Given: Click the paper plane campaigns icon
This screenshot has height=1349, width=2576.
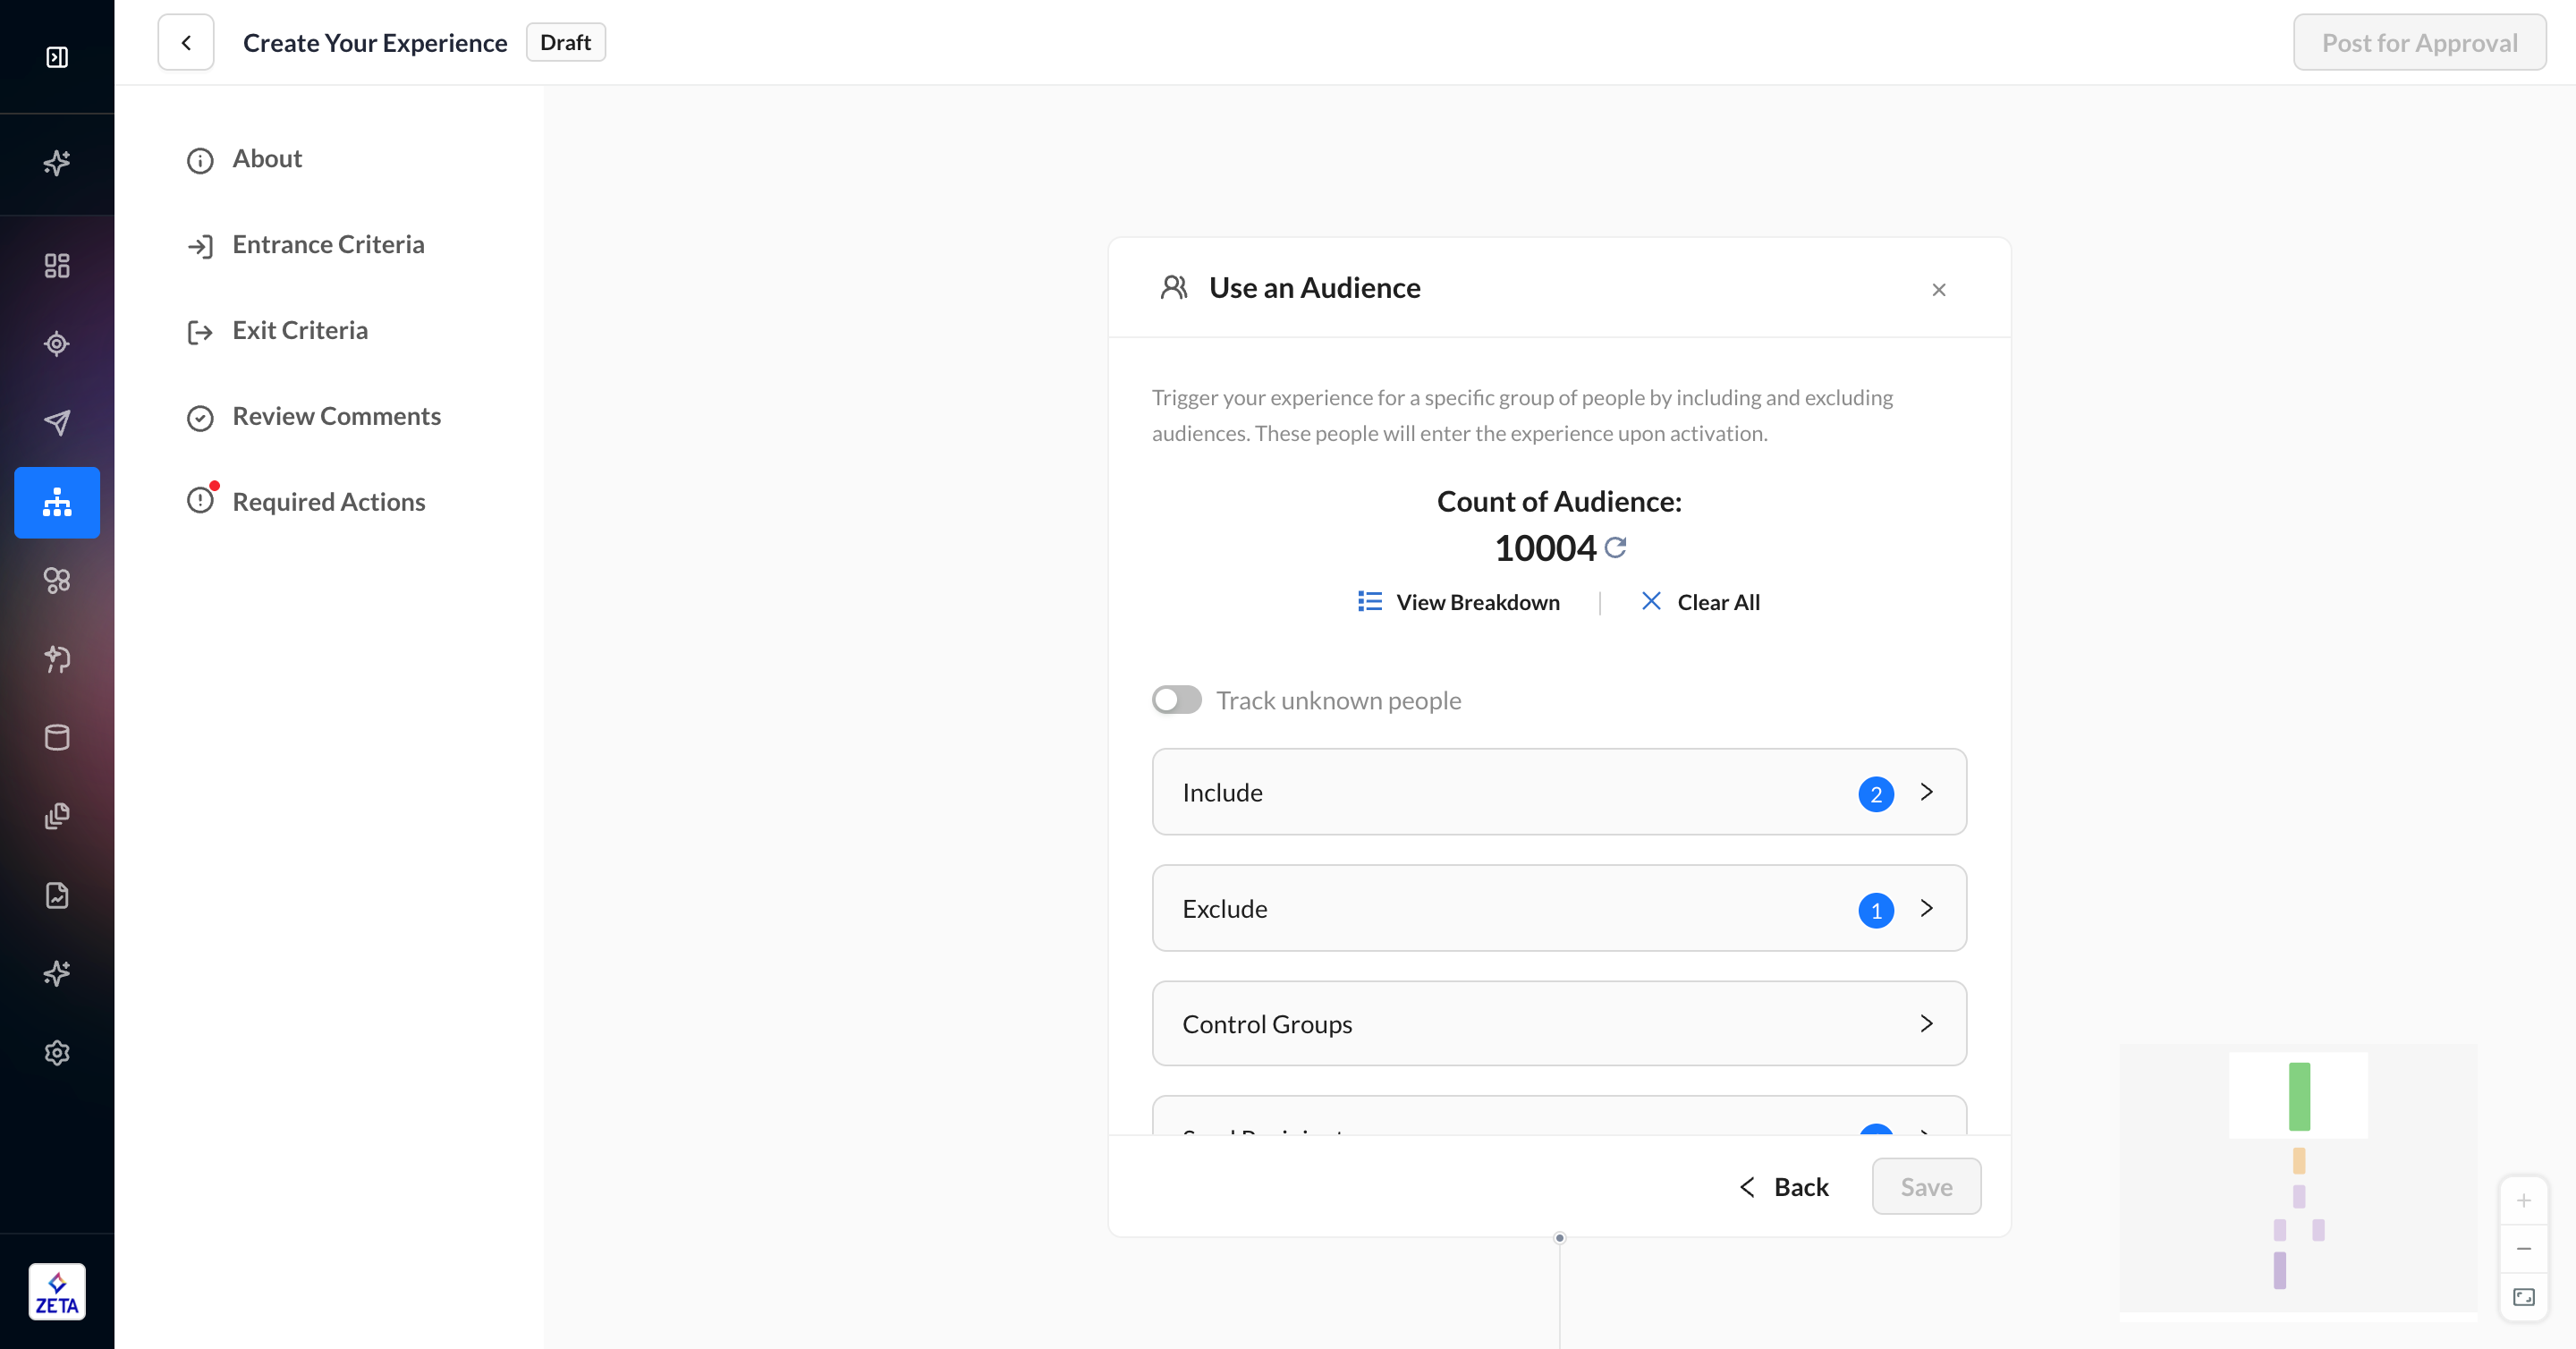Looking at the screenshot, I should click(x=57, y=422).
